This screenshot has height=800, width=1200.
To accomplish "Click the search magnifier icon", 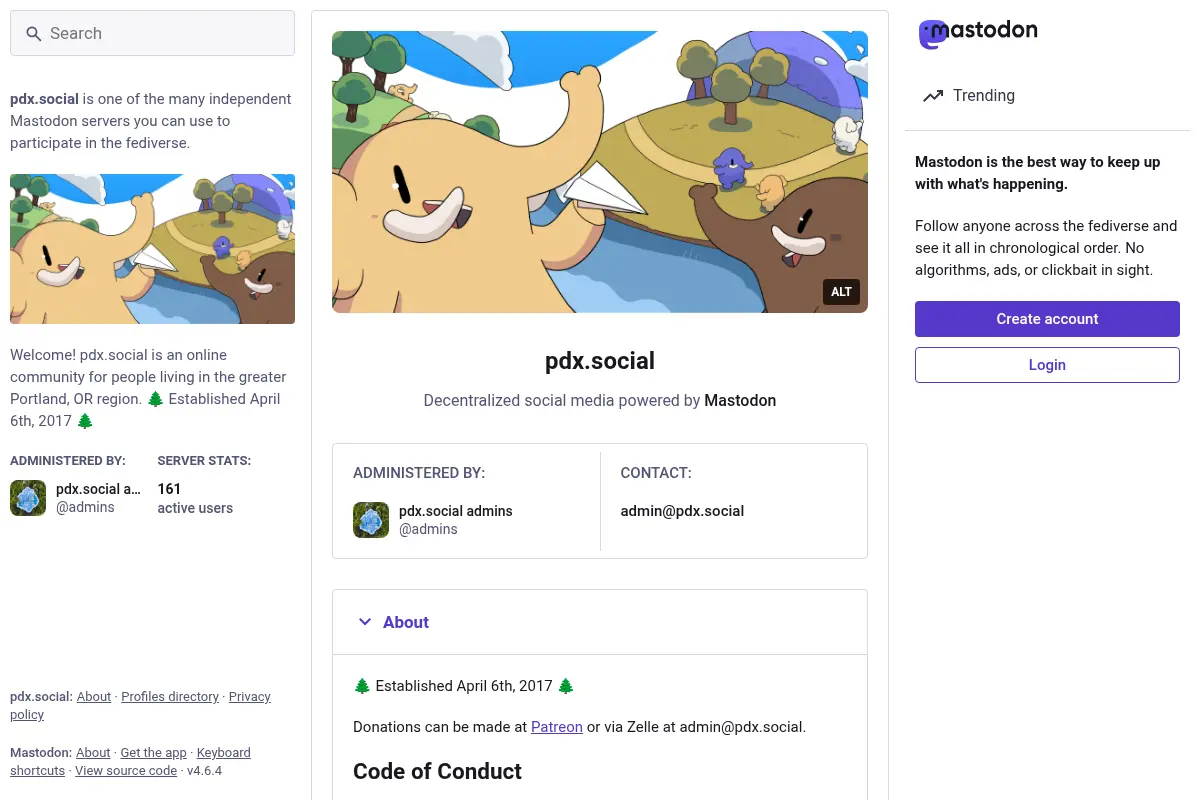I will tap(33, 34).
